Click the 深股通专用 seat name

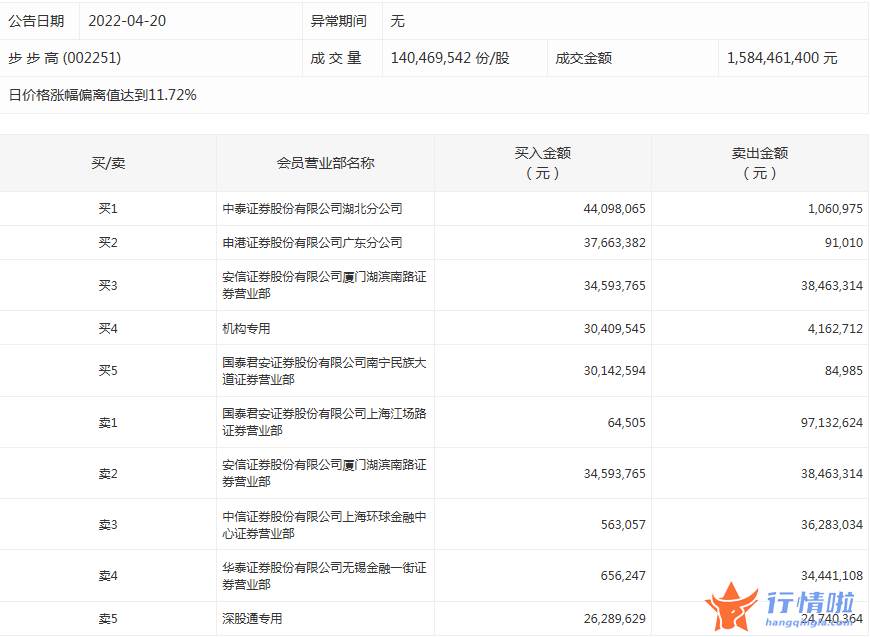tap(252, 619)
